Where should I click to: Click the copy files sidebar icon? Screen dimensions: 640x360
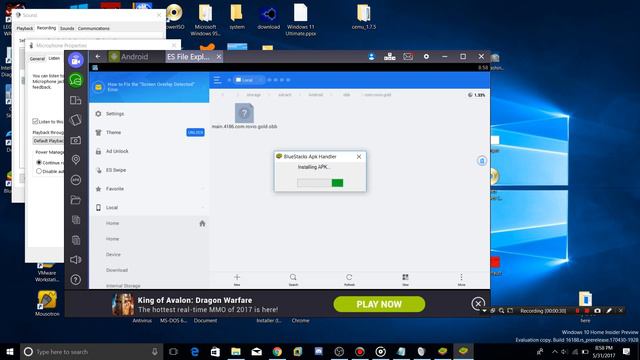[76, 220]
